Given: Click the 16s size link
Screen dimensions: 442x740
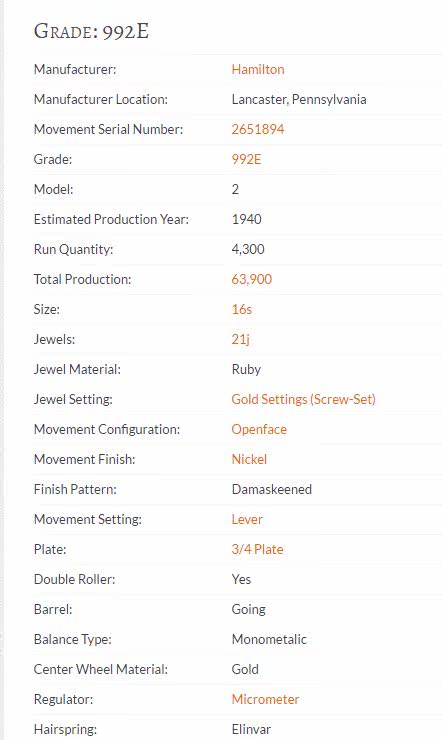Looking at the screenshot, I should coord(242,309).
